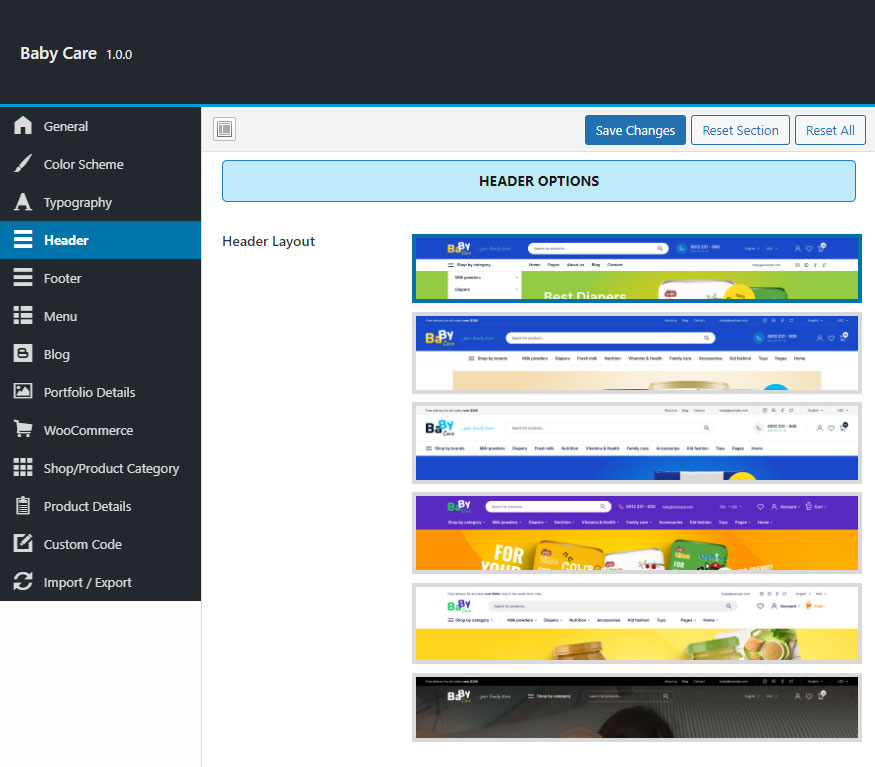
Task: Click the WooCommerce shopping cart icon
Action: (x=23, y=429)
